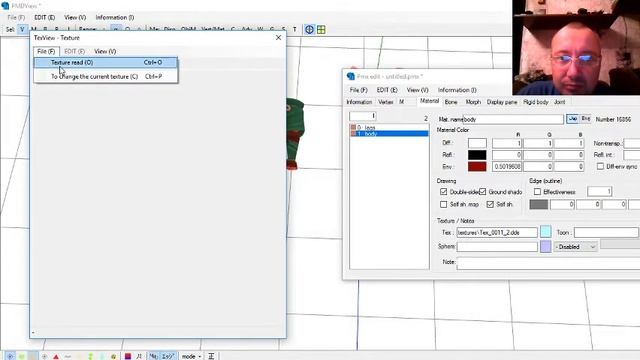Viewport: 640px width, 360px height.
Task: Click the light cyan texture browse button
Action: [546, 232]
